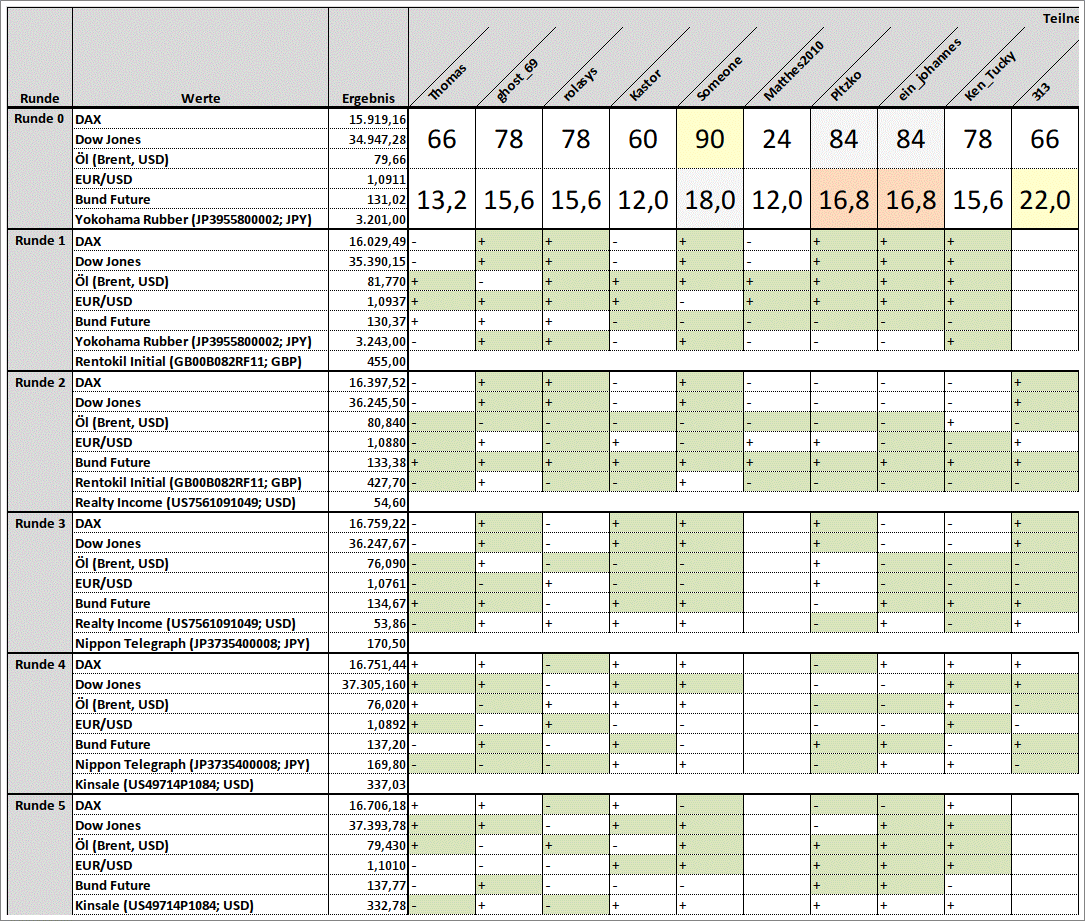Select the Runde 4 label
The image size is (1085, 921).
(39, 664)
